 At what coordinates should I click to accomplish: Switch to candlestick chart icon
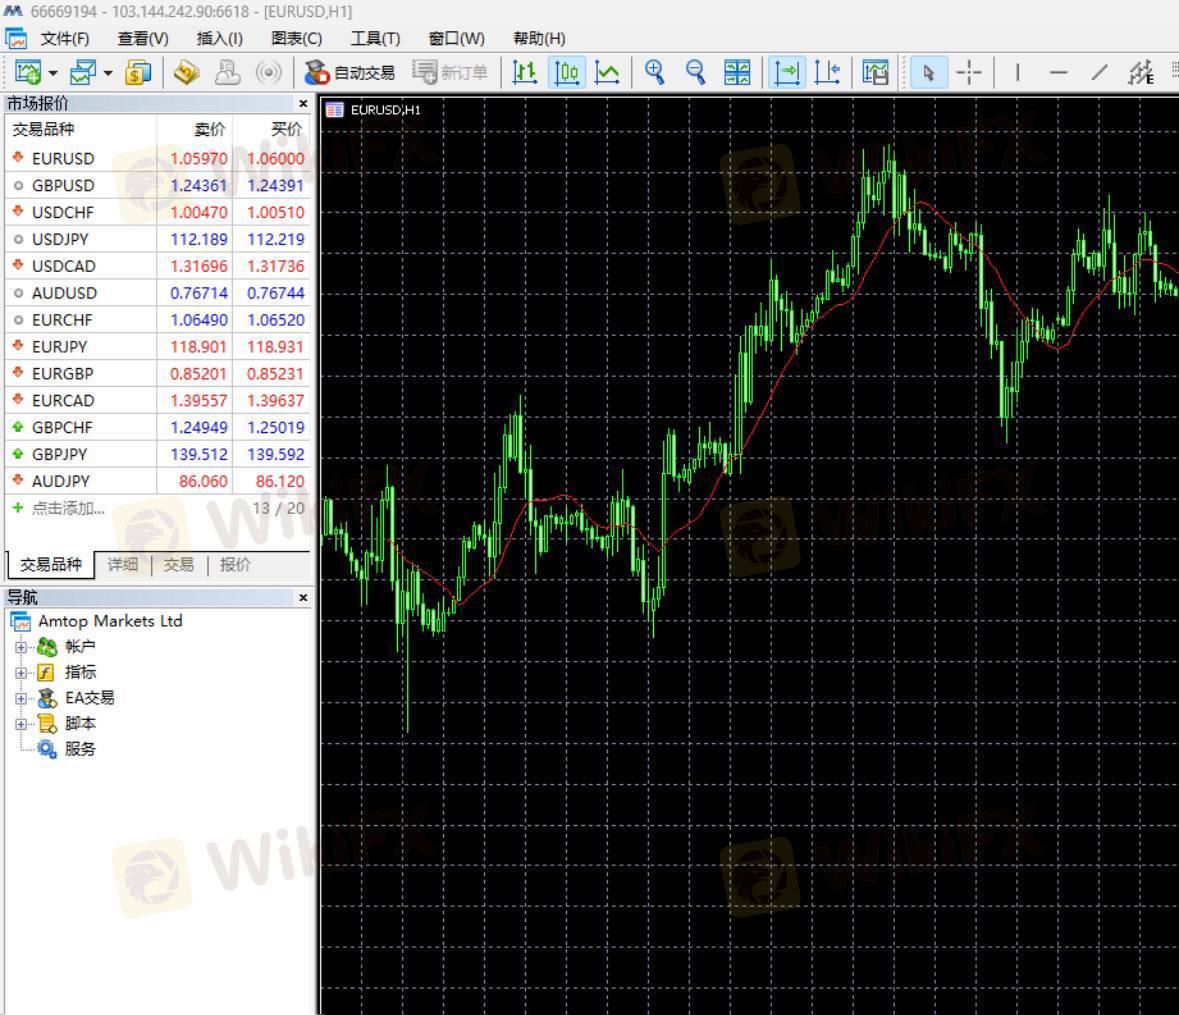point(566,73)
